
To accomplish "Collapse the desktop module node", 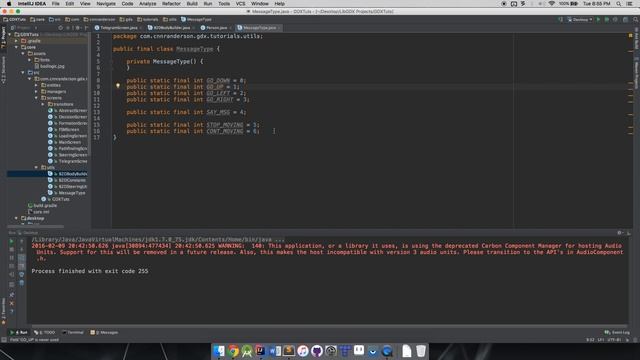I will coord(17,218).
